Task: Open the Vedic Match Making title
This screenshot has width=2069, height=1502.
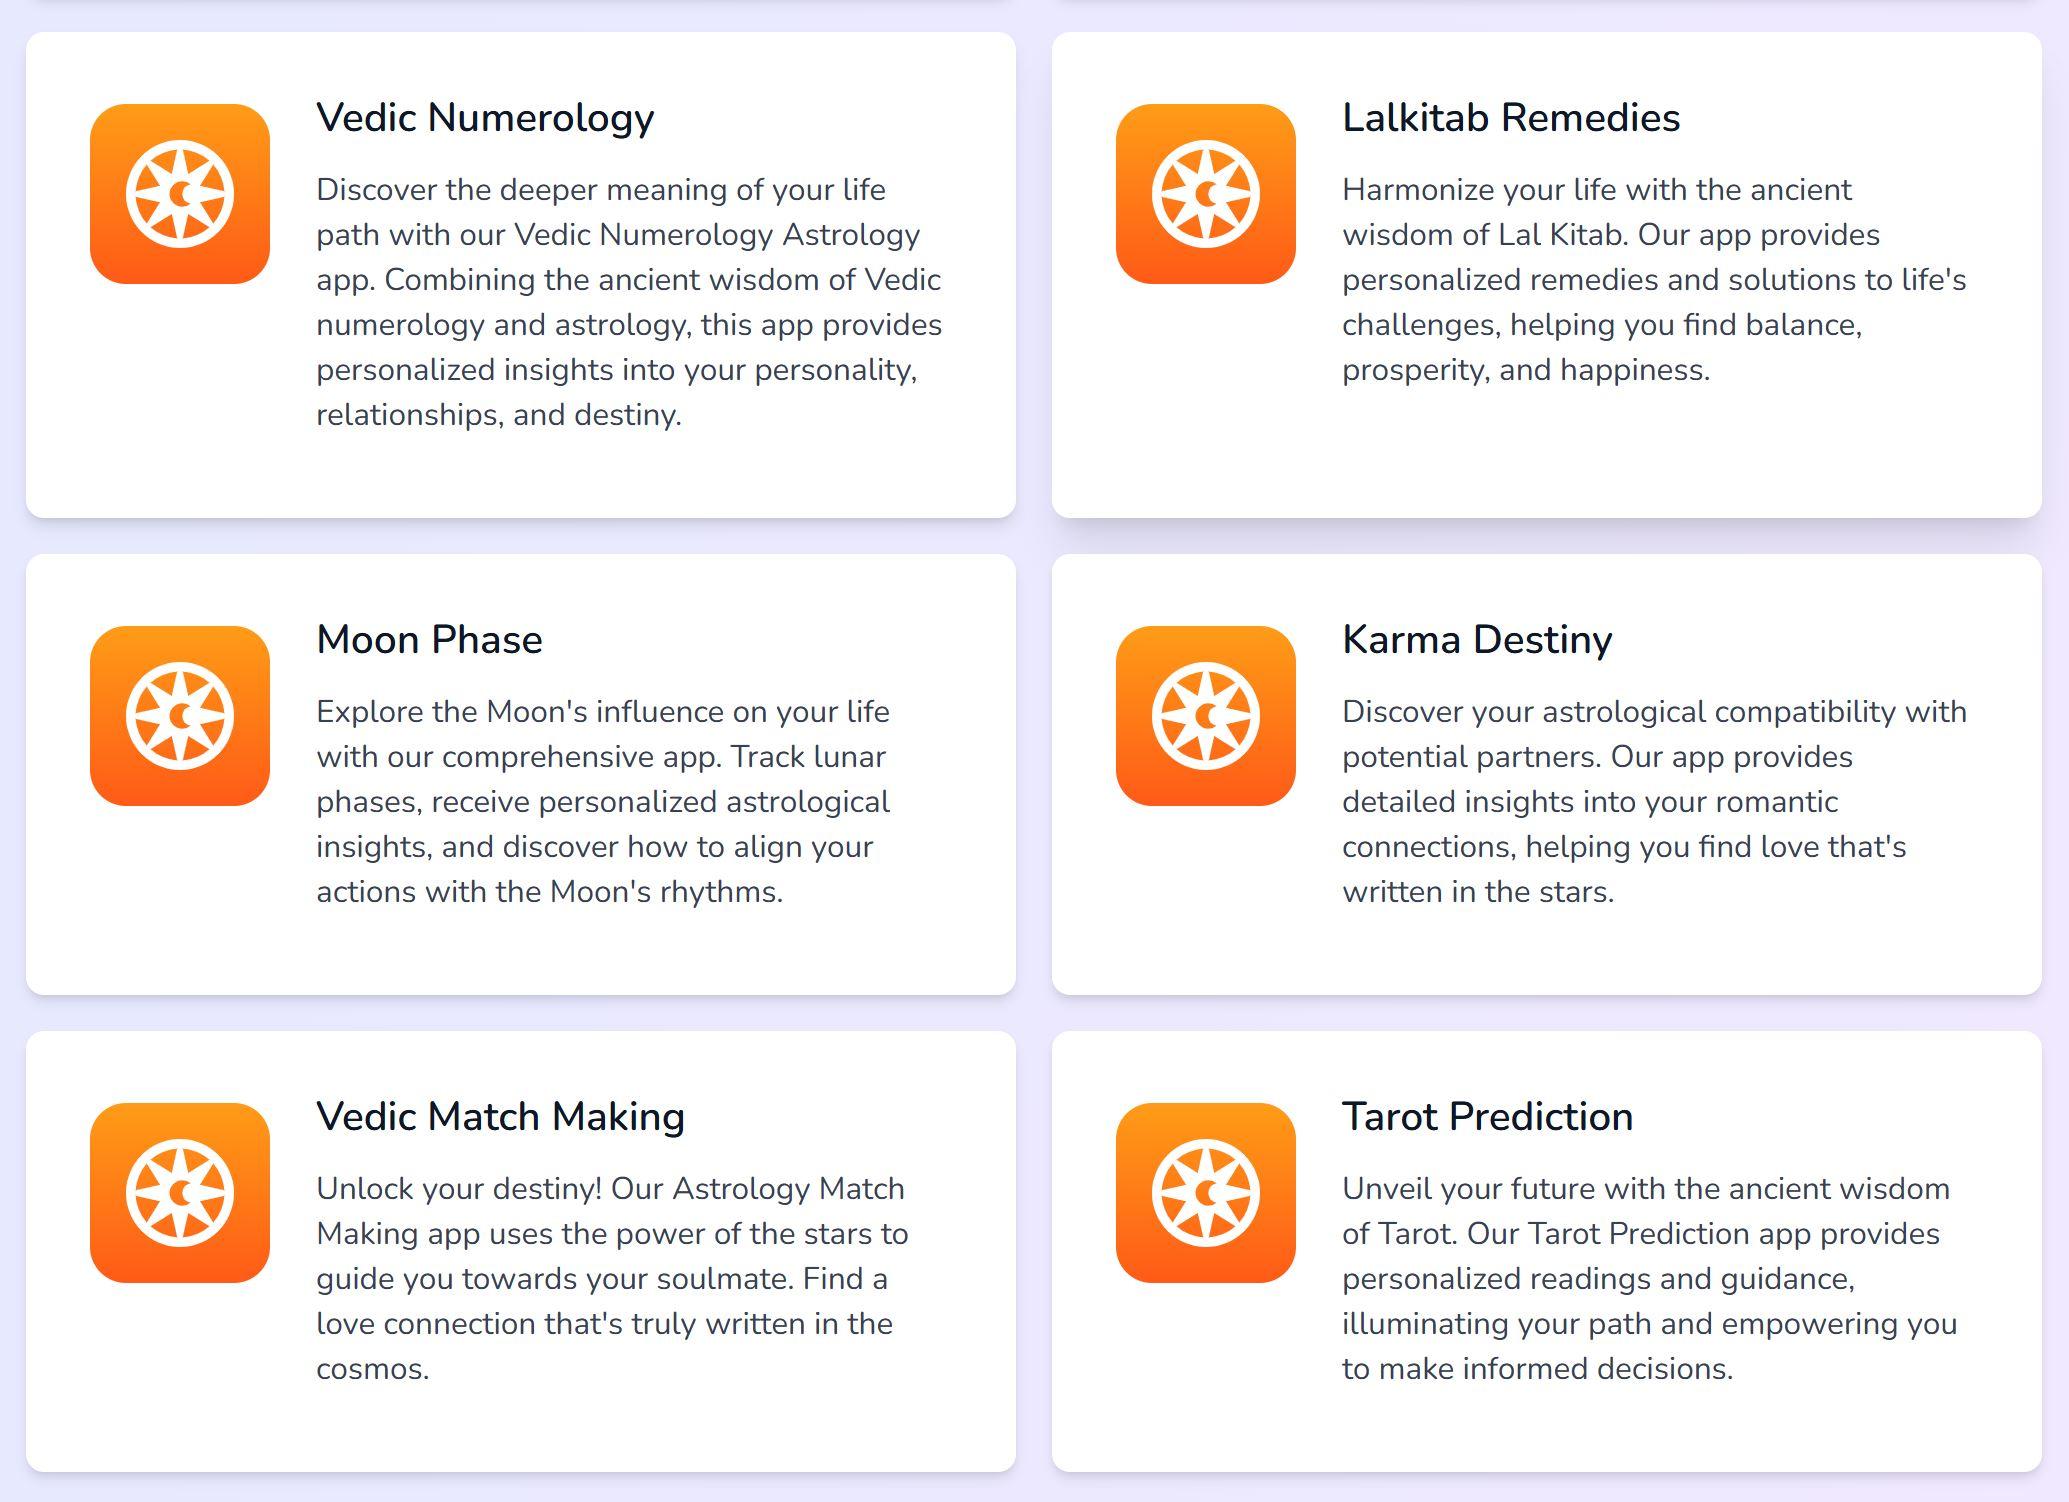Action: pyautogui.click(x=500, y=1117)
